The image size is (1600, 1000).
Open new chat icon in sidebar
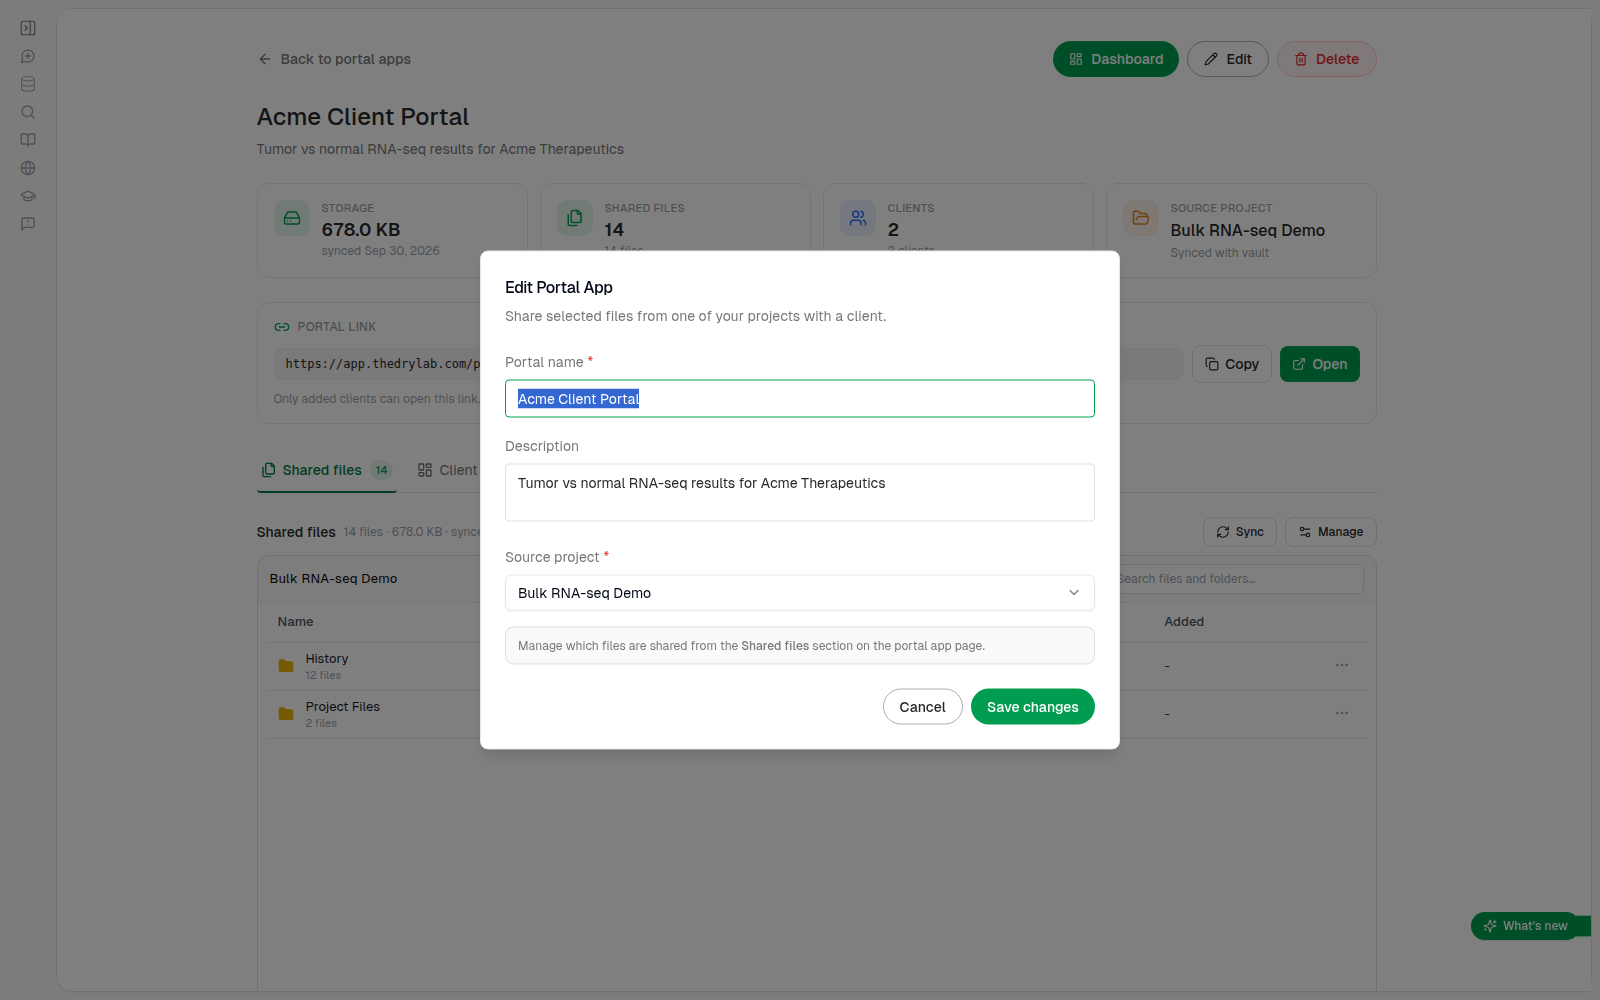point(28,56)
